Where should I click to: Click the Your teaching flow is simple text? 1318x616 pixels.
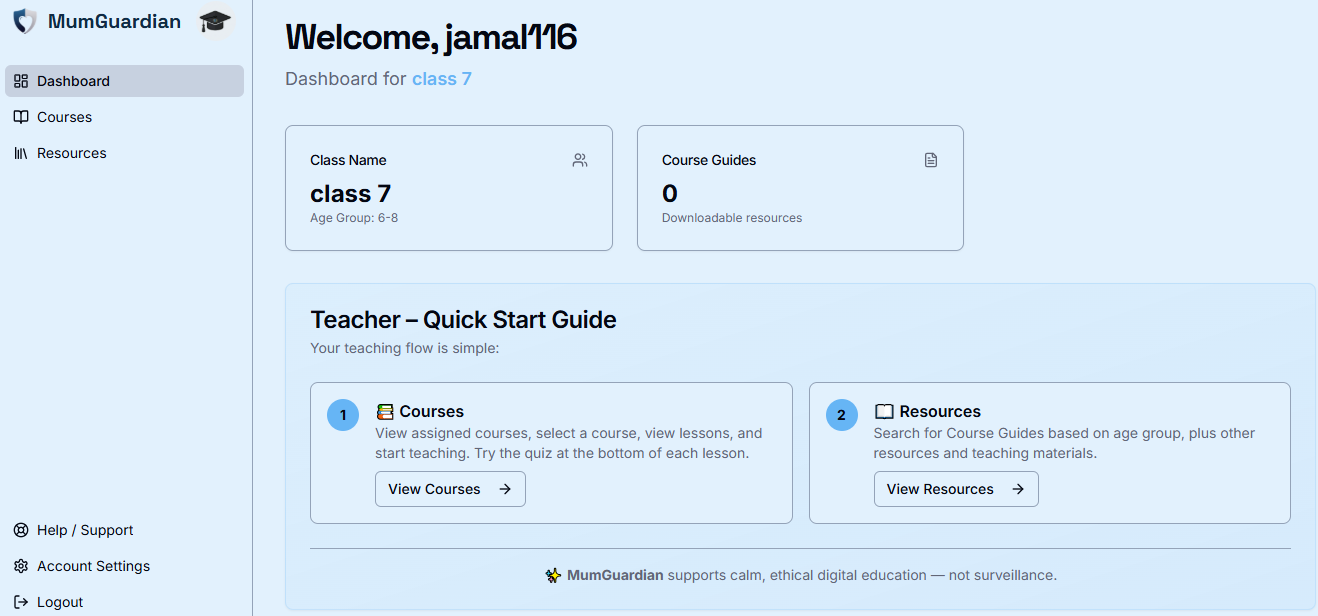[x=405, y=349]
